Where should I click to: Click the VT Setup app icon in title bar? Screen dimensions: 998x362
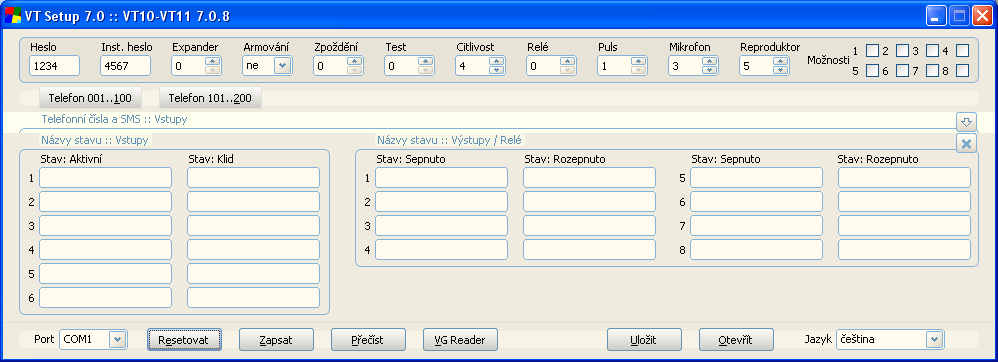[13, 16]
